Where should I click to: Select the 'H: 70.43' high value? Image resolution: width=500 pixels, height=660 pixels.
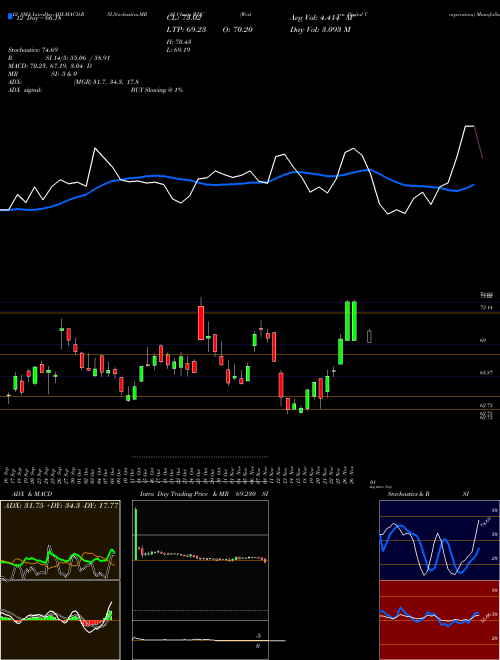(x=179, y=42)
